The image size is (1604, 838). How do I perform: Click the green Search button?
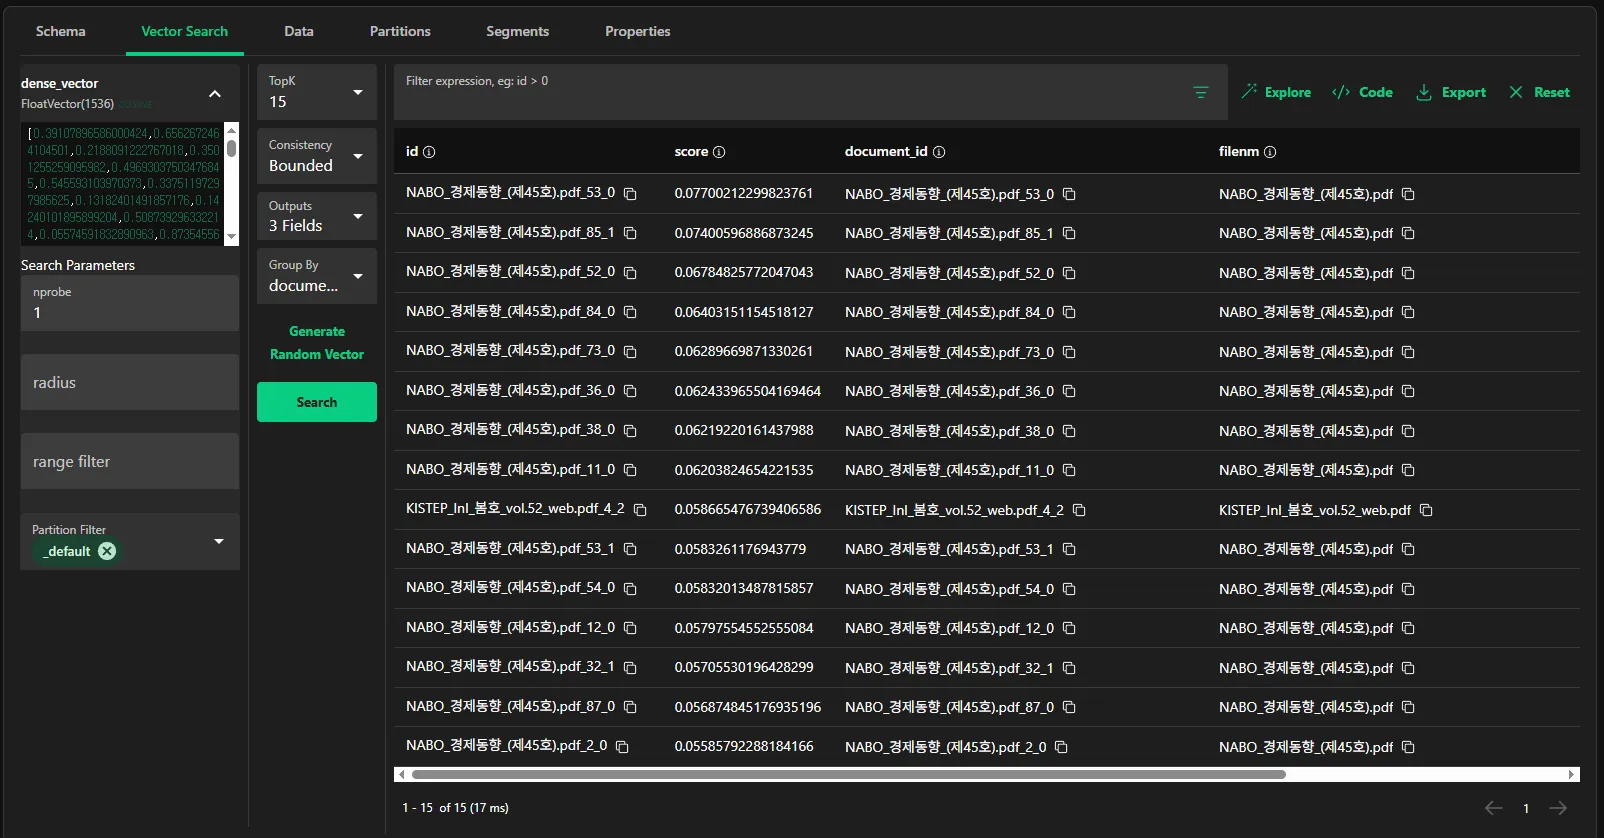click(317, 402)
